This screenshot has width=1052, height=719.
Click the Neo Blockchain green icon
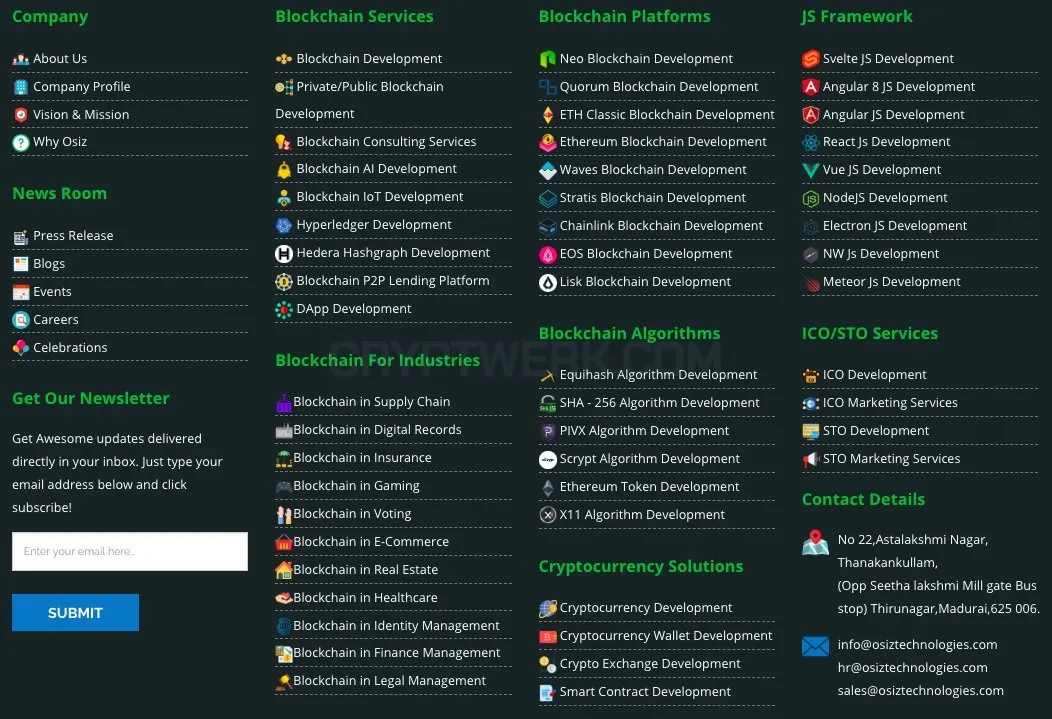click(547, 59)
